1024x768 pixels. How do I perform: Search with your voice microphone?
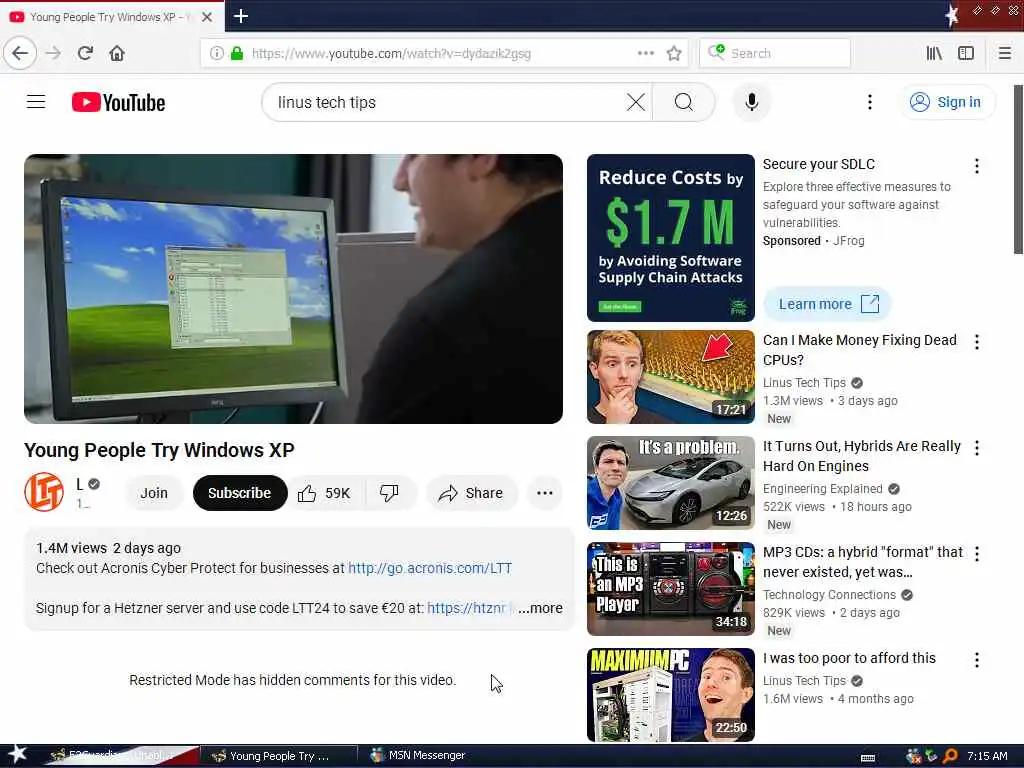(752, 102)
